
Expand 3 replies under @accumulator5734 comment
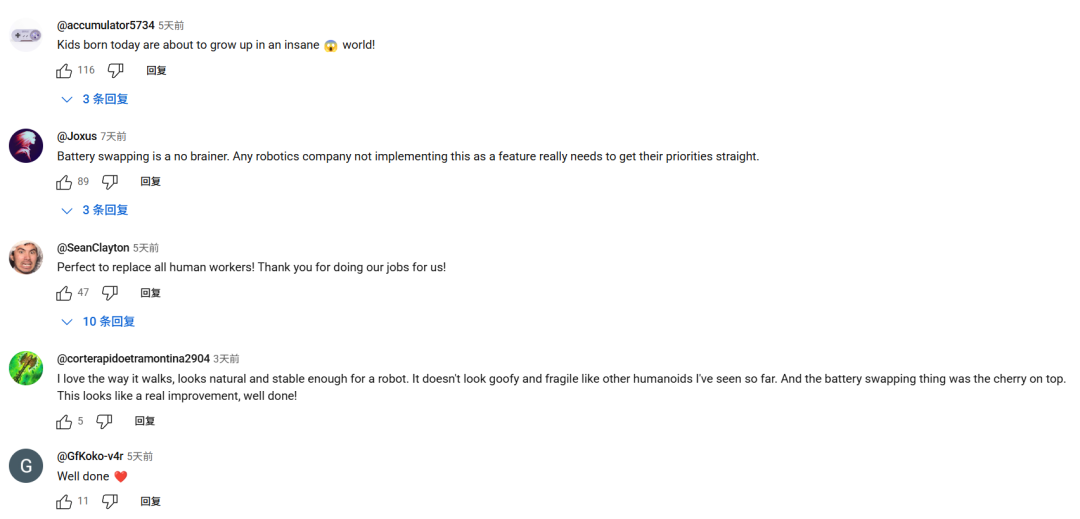(x=95, y=99)
